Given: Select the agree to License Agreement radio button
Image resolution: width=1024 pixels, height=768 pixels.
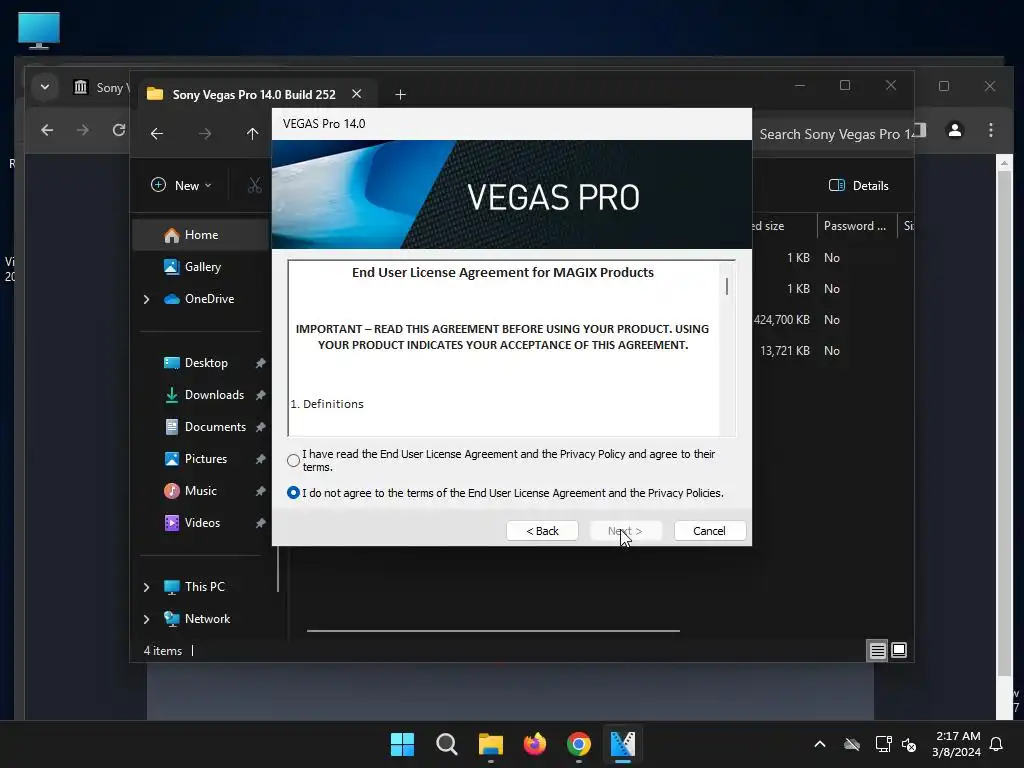Looking at the screenshot, I should (293, 460).
